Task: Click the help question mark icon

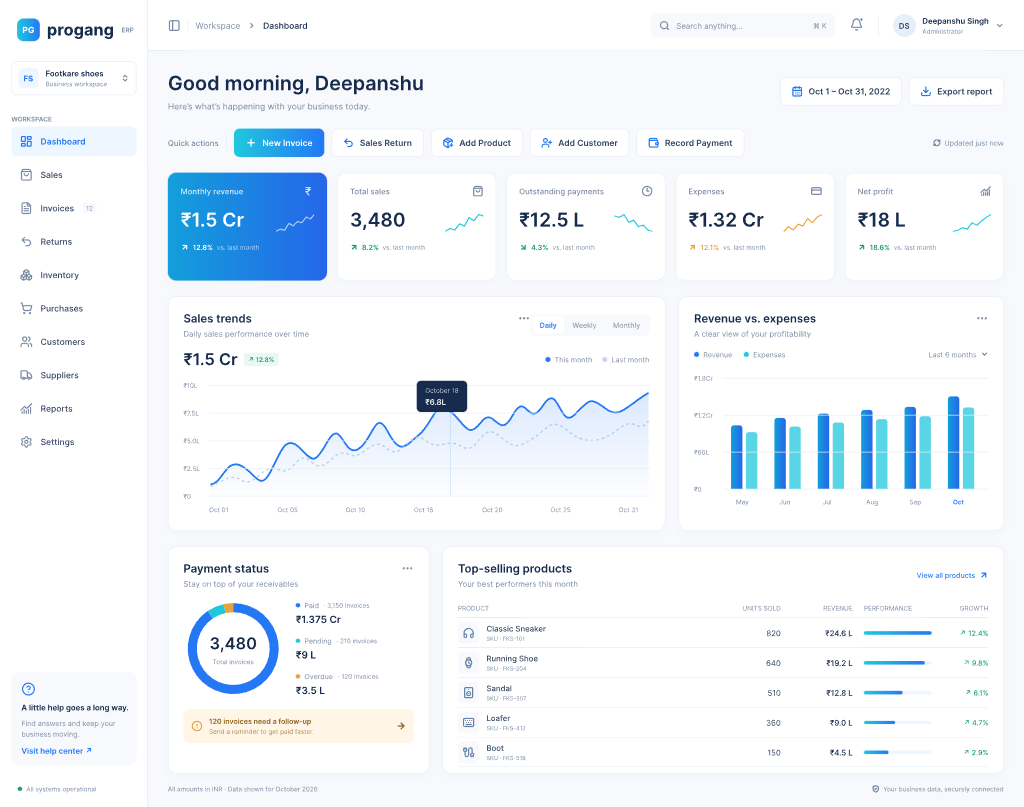Action: 28,689
